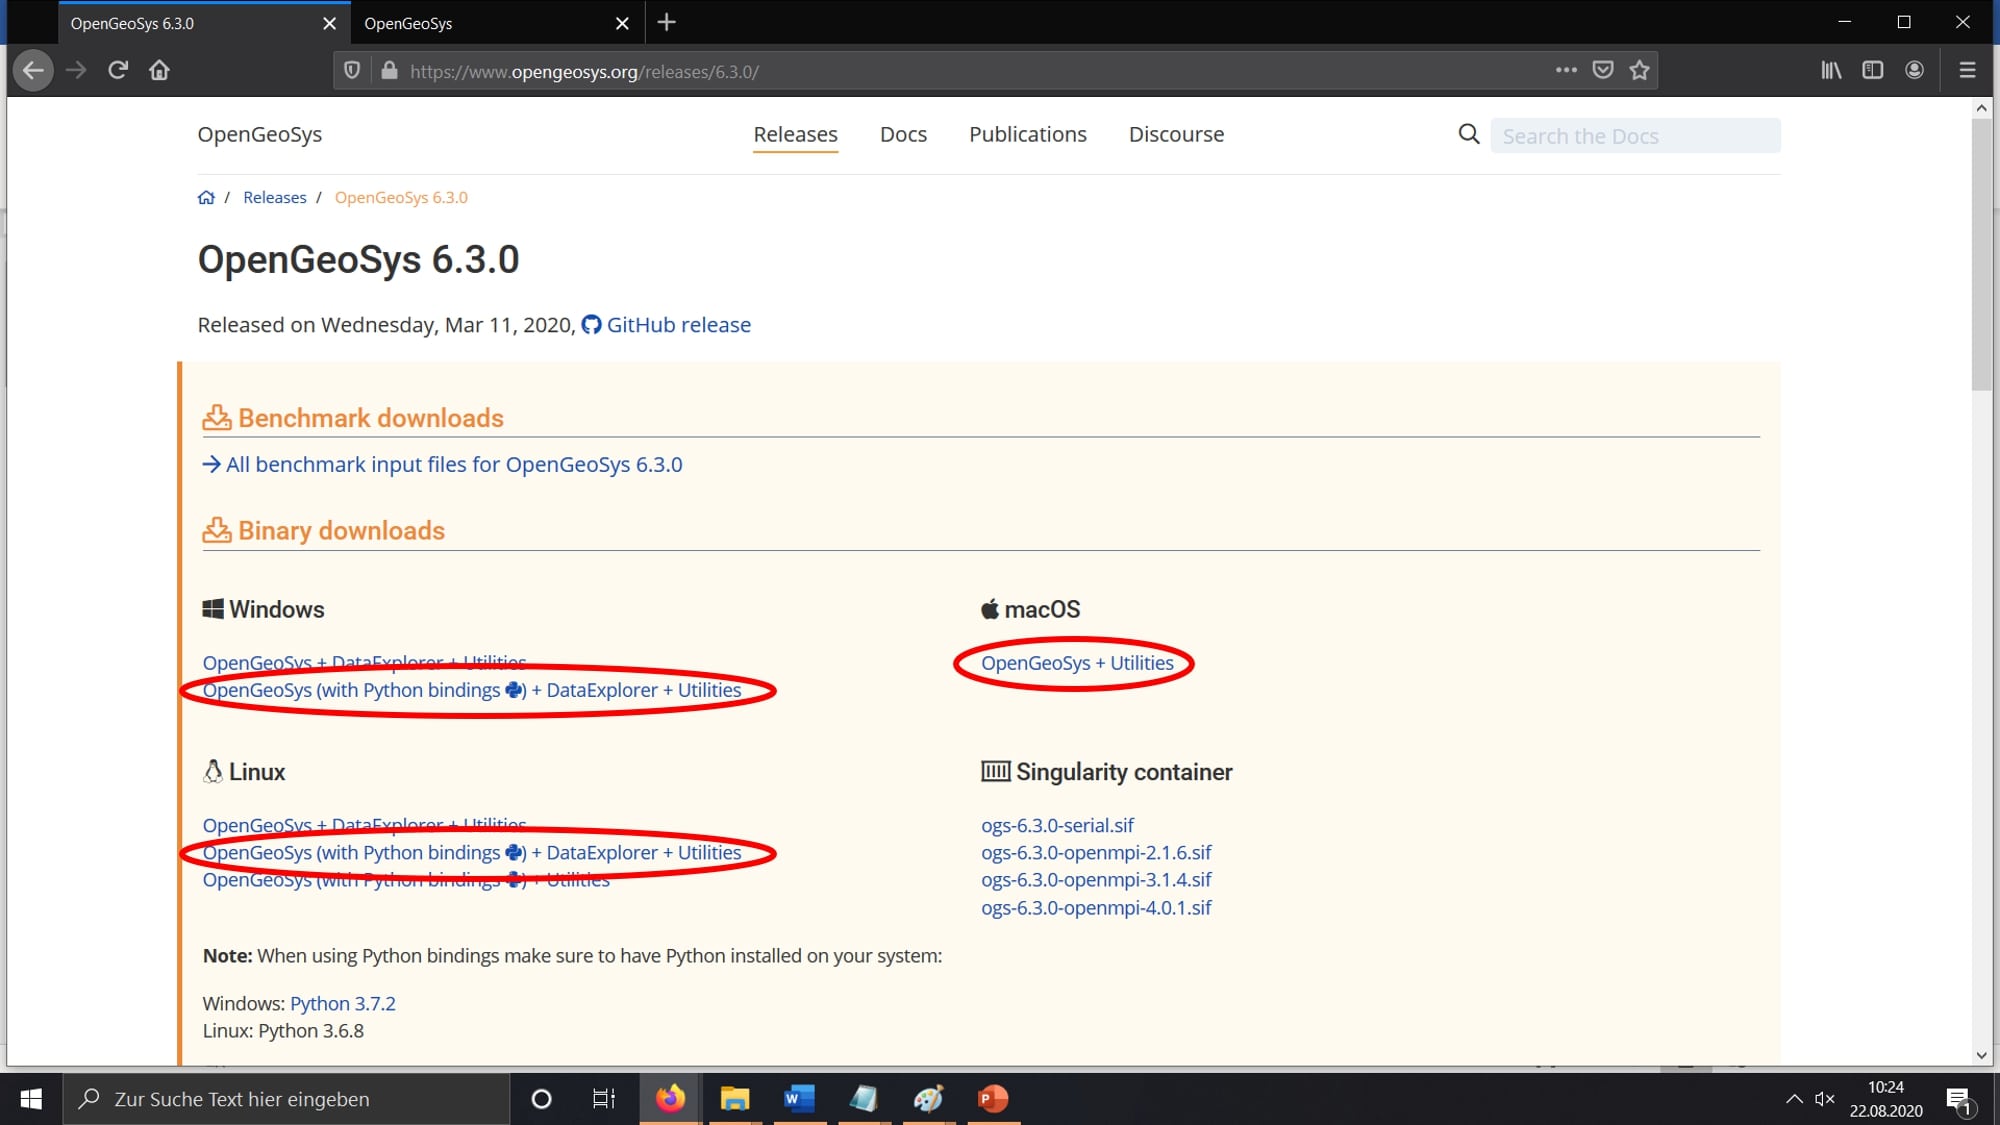
Task: Open a new browser tab
Action: coord(667,22)
